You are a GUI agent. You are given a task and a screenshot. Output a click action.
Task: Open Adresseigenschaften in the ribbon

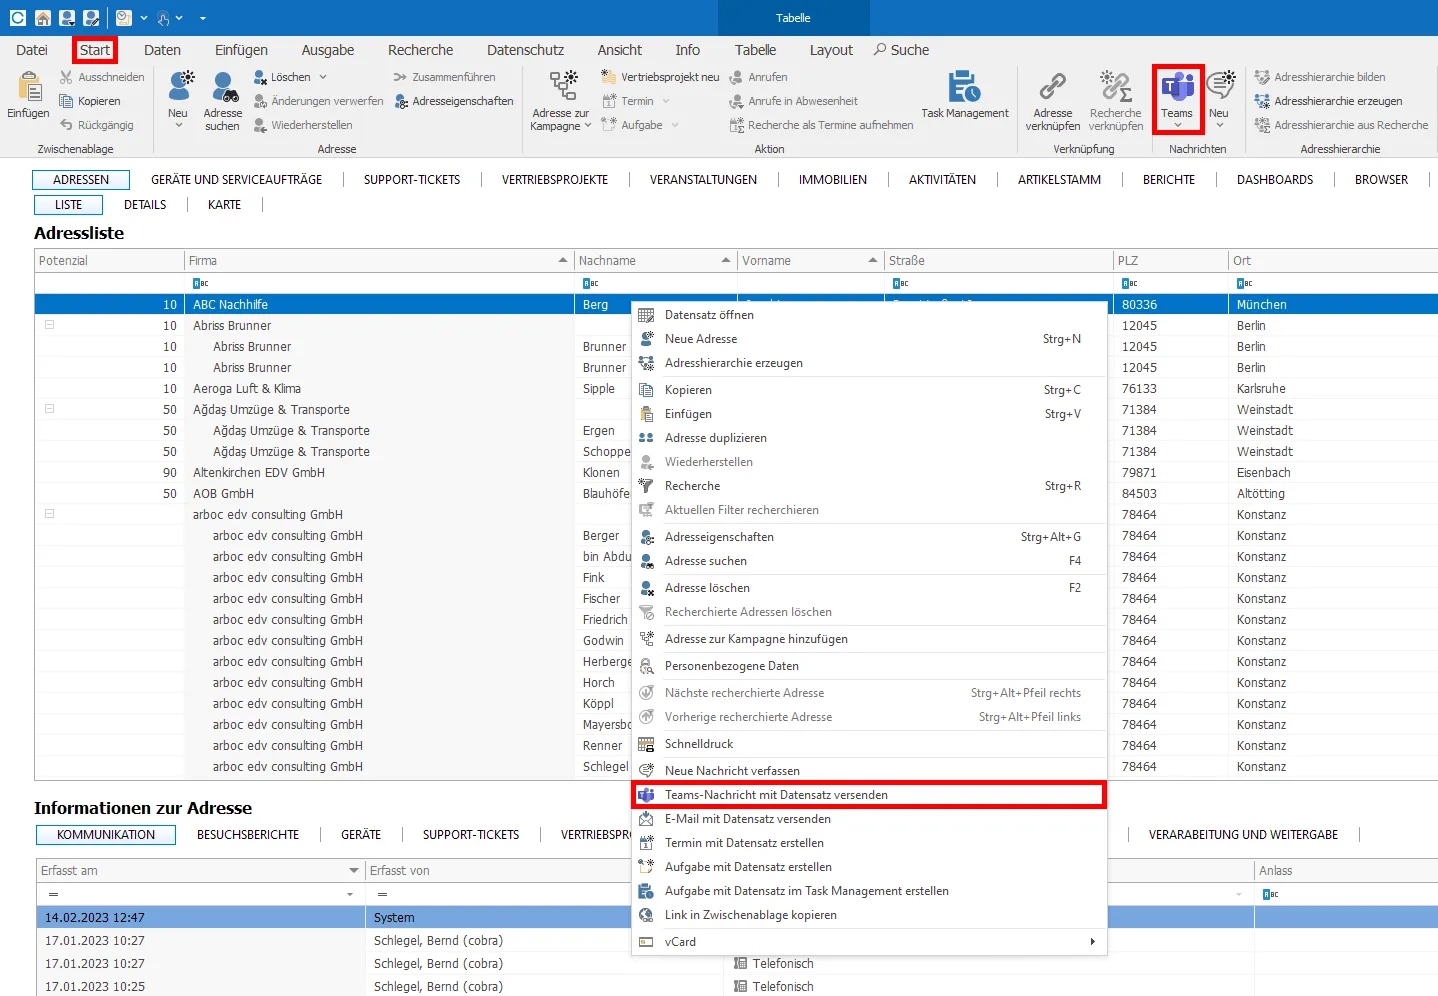click(453, 101)
